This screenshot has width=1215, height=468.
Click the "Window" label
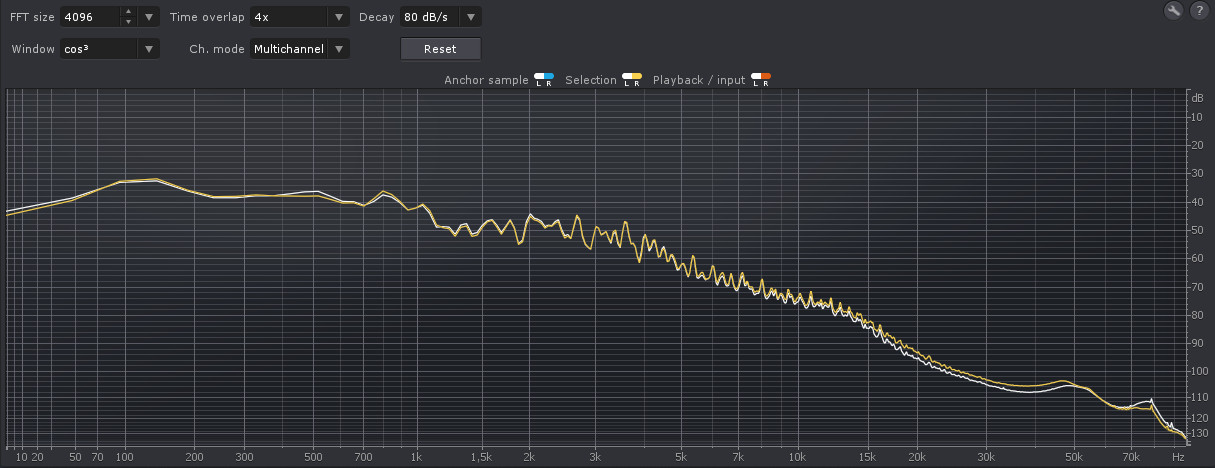click(x=32, y=48)
